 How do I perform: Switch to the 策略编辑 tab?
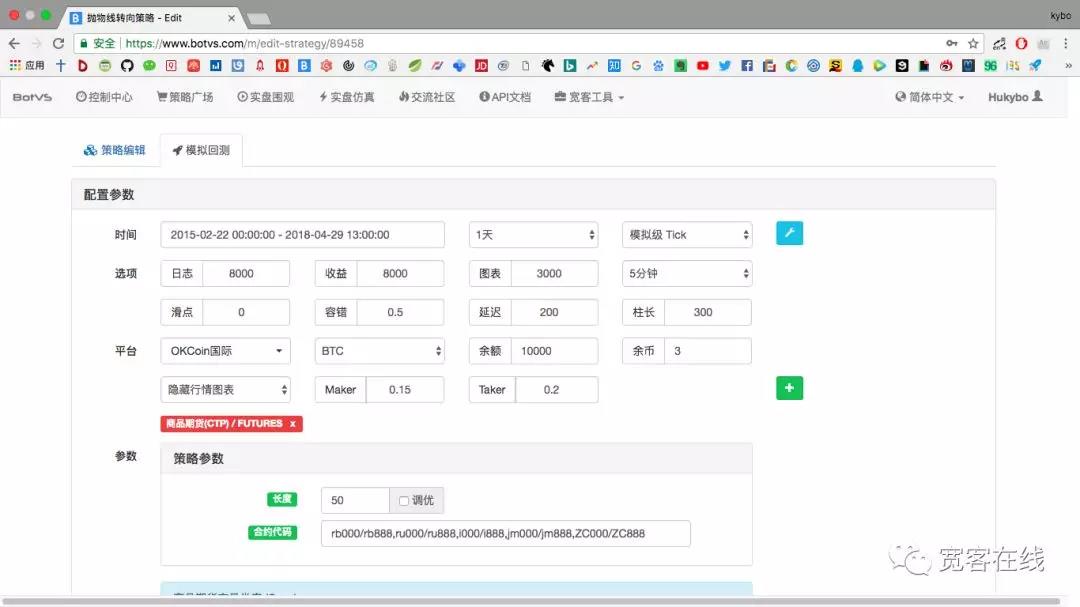point(115,150)
